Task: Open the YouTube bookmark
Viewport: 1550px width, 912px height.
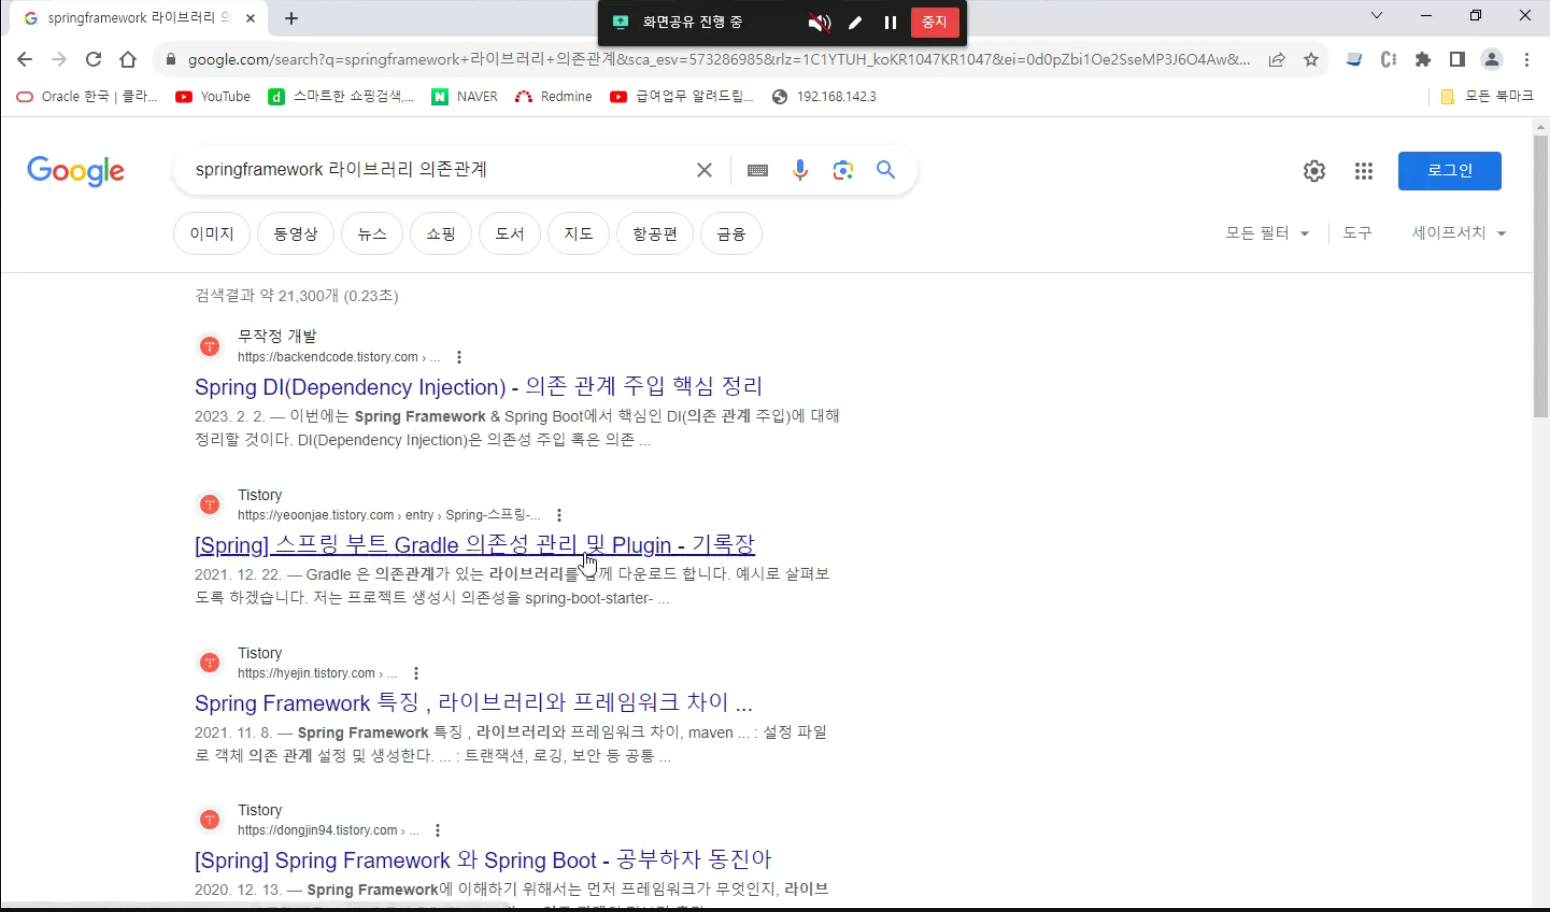Action: click(x=213, y=96)
